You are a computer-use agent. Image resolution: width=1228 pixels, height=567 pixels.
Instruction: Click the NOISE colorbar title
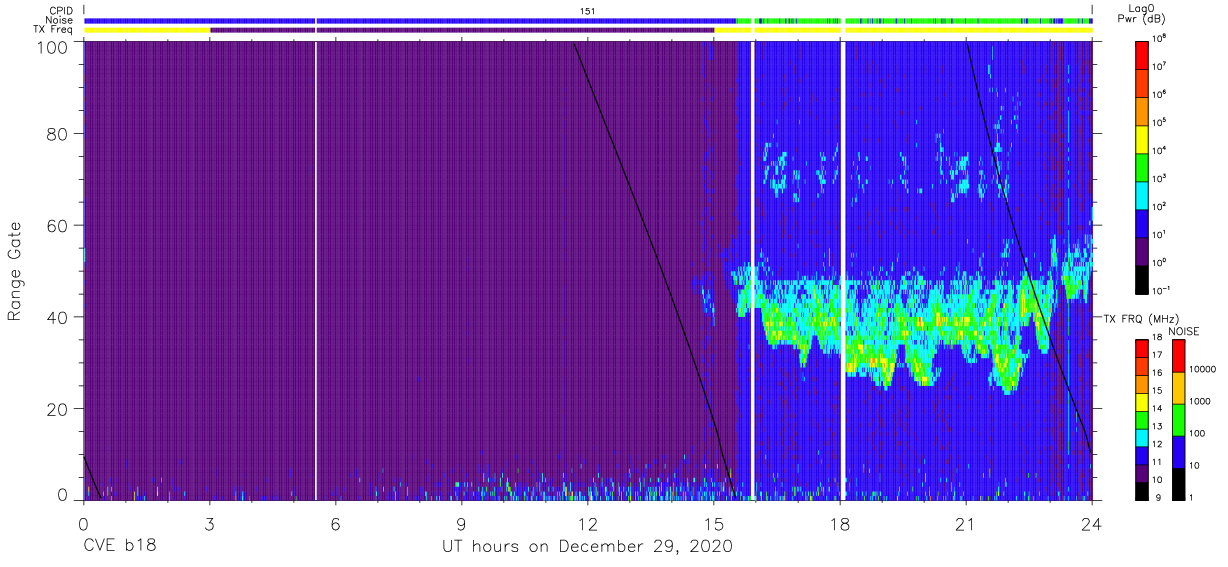pyautogui.click(x=1184, y=330)
